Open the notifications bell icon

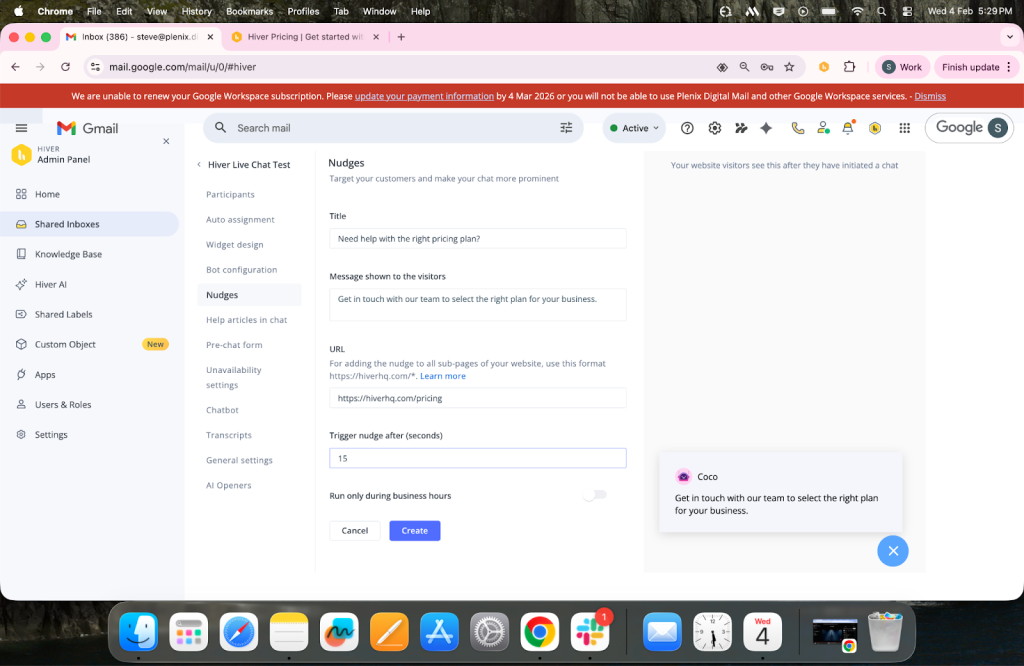point(847,128)
